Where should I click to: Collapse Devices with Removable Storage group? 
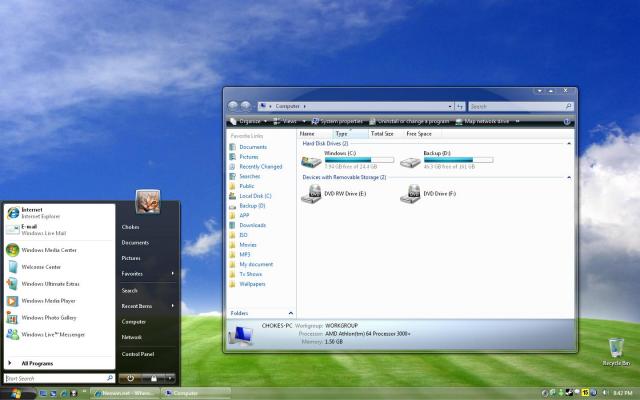pyautogui.click(x=569, y=177)
